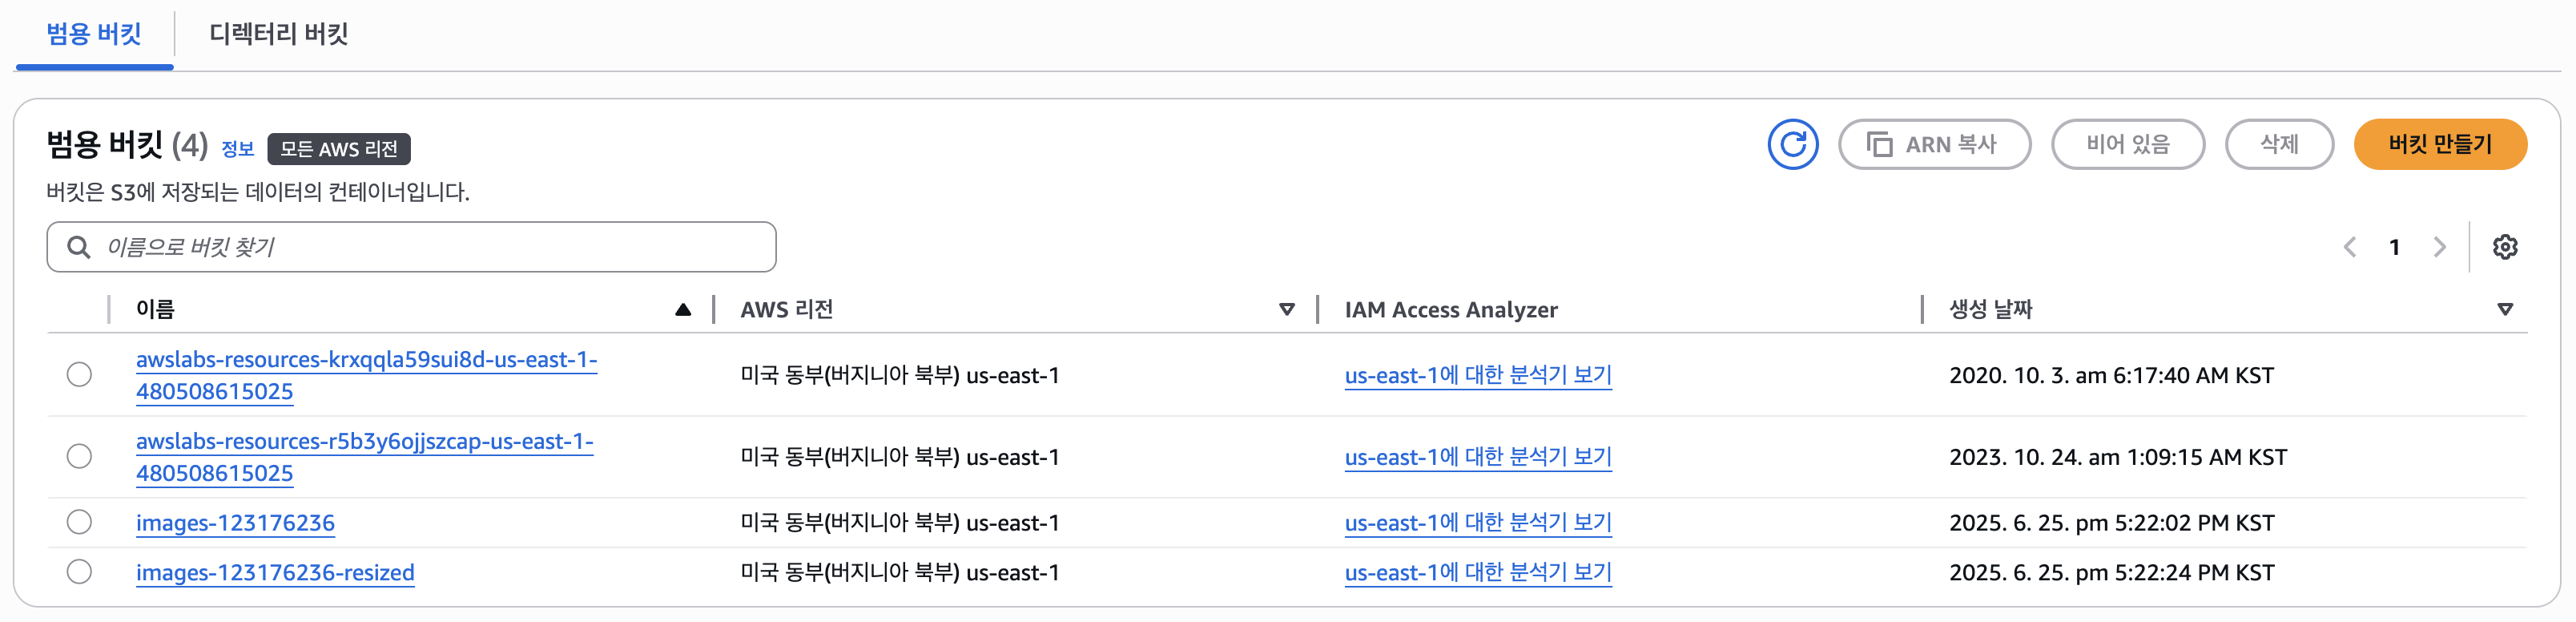Click the ARN 복사 button
This screenshot has height=622, width=2576.
point(1934,144)
